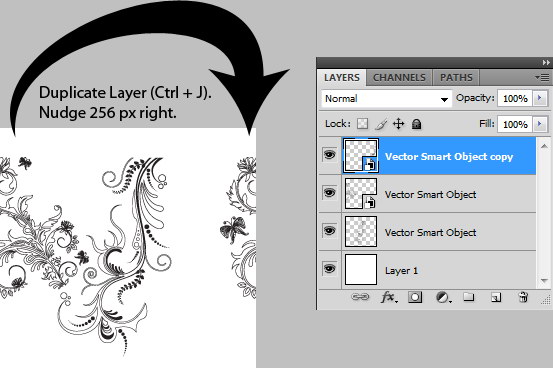Hide the upper Vector Smart Object layer
Image resolution: width=553 pixels, height=368 pixels.
point(329,193)
